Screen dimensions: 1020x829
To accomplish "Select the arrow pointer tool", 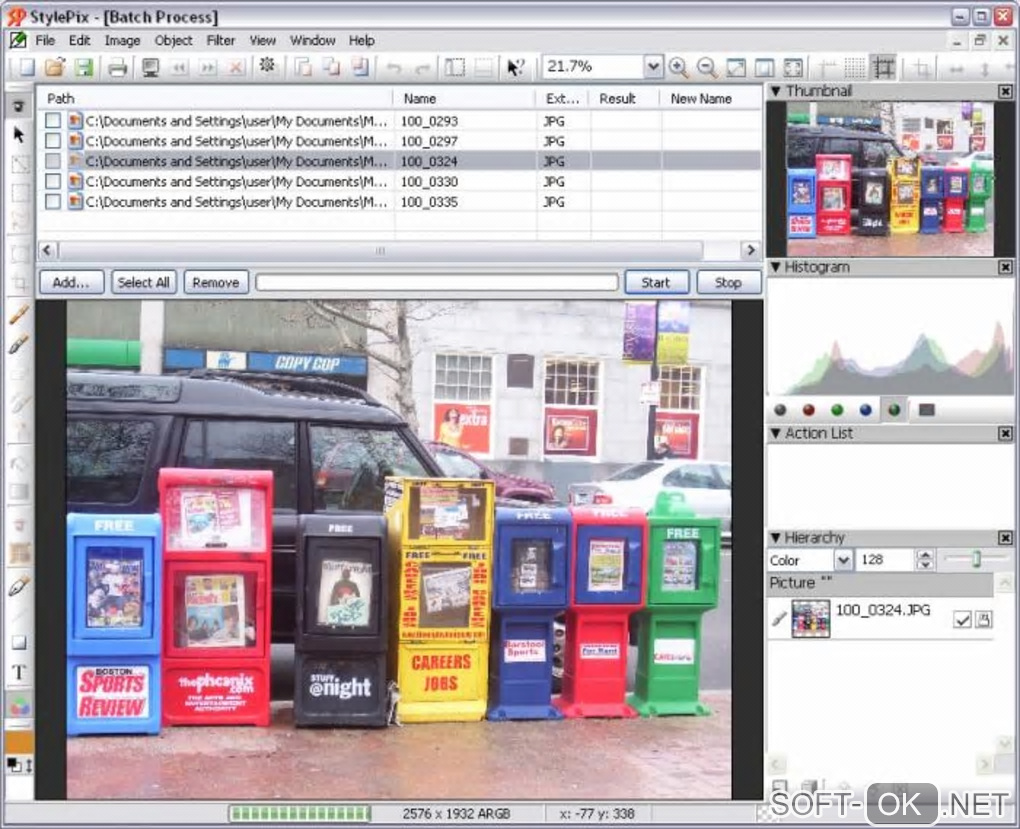I will tap(19, 135).
